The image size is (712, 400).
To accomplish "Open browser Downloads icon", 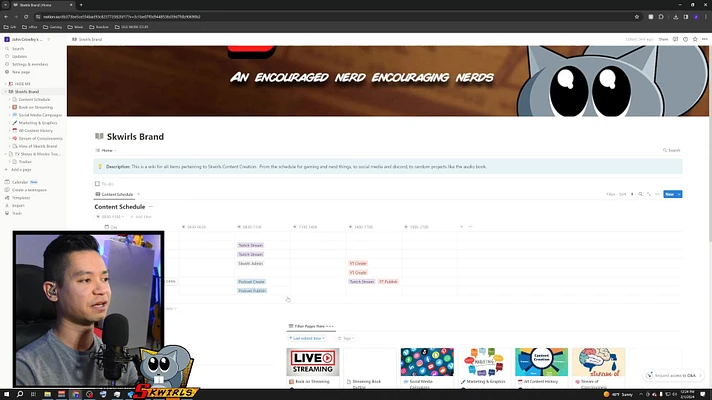I will (x=675, y=17).
